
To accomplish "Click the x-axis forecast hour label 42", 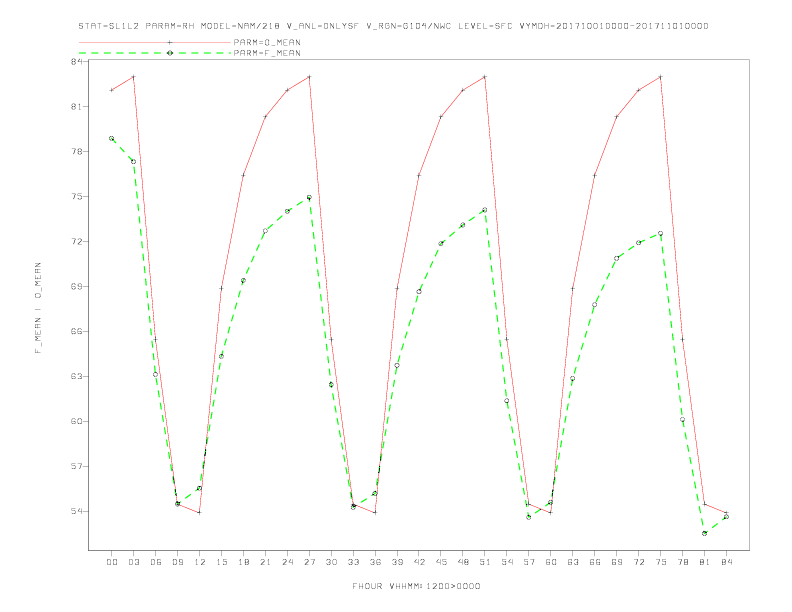I will click(x=419, y=562).
